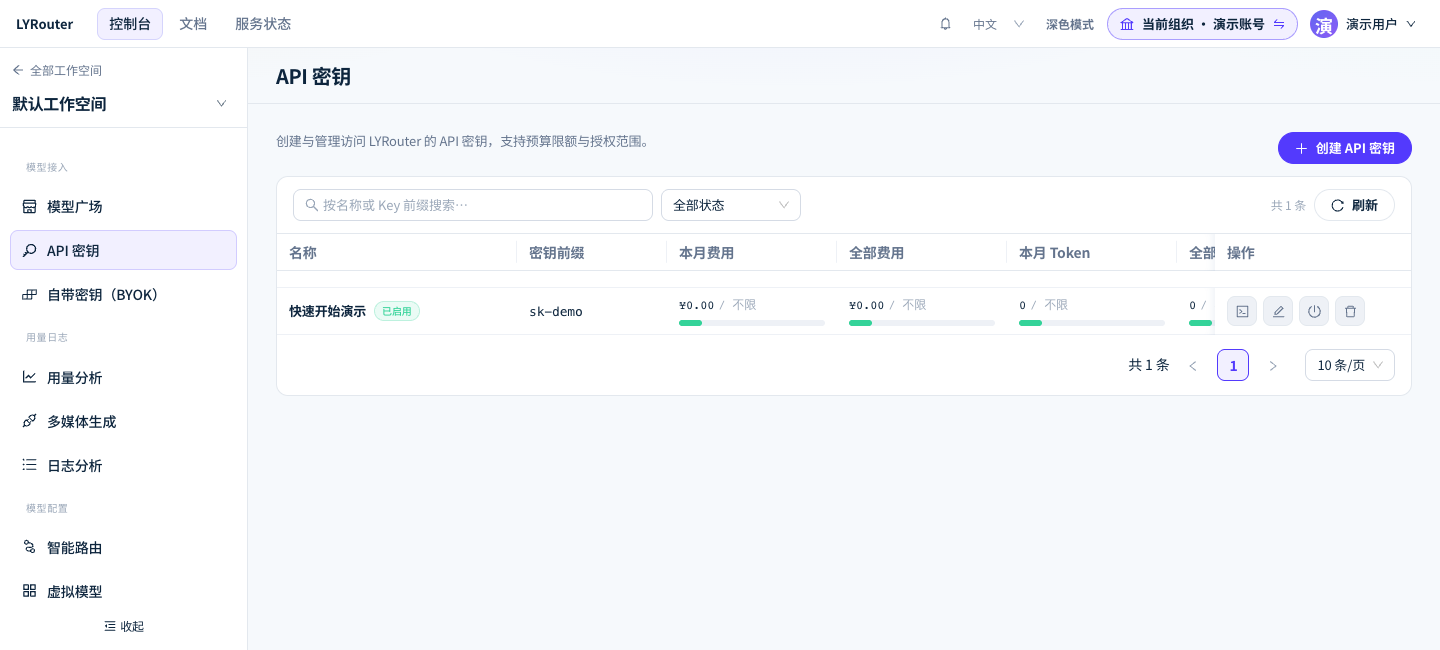Switch to the 控制台 tab

pyautogui.click(x=130, y=24)
